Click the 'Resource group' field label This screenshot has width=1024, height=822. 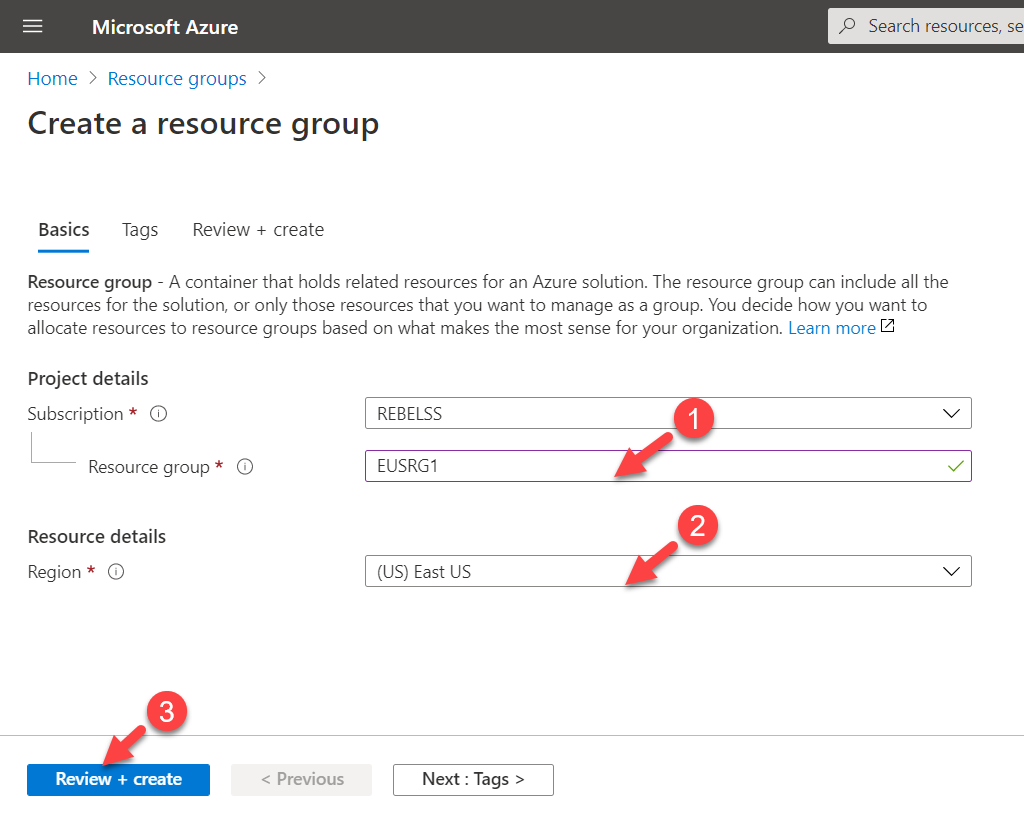(149, 467)
